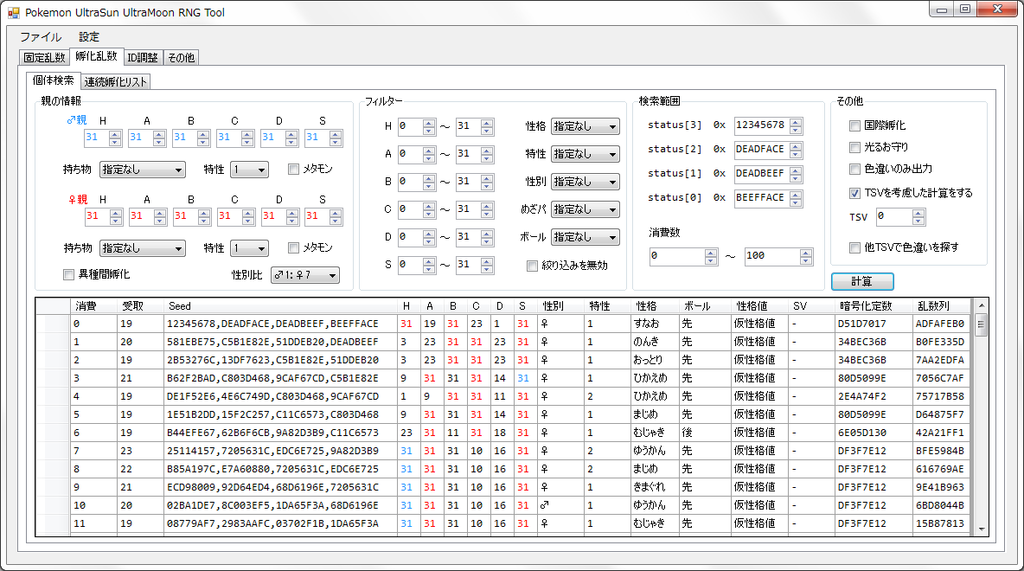
Task: Toggle 色違いのみ出力 checkbox
Action: point(855,169)
